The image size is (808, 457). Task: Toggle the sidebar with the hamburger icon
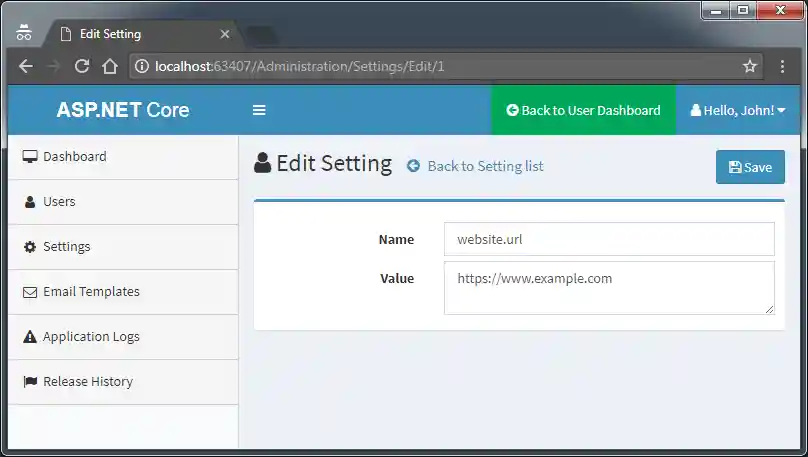point(259,110)
